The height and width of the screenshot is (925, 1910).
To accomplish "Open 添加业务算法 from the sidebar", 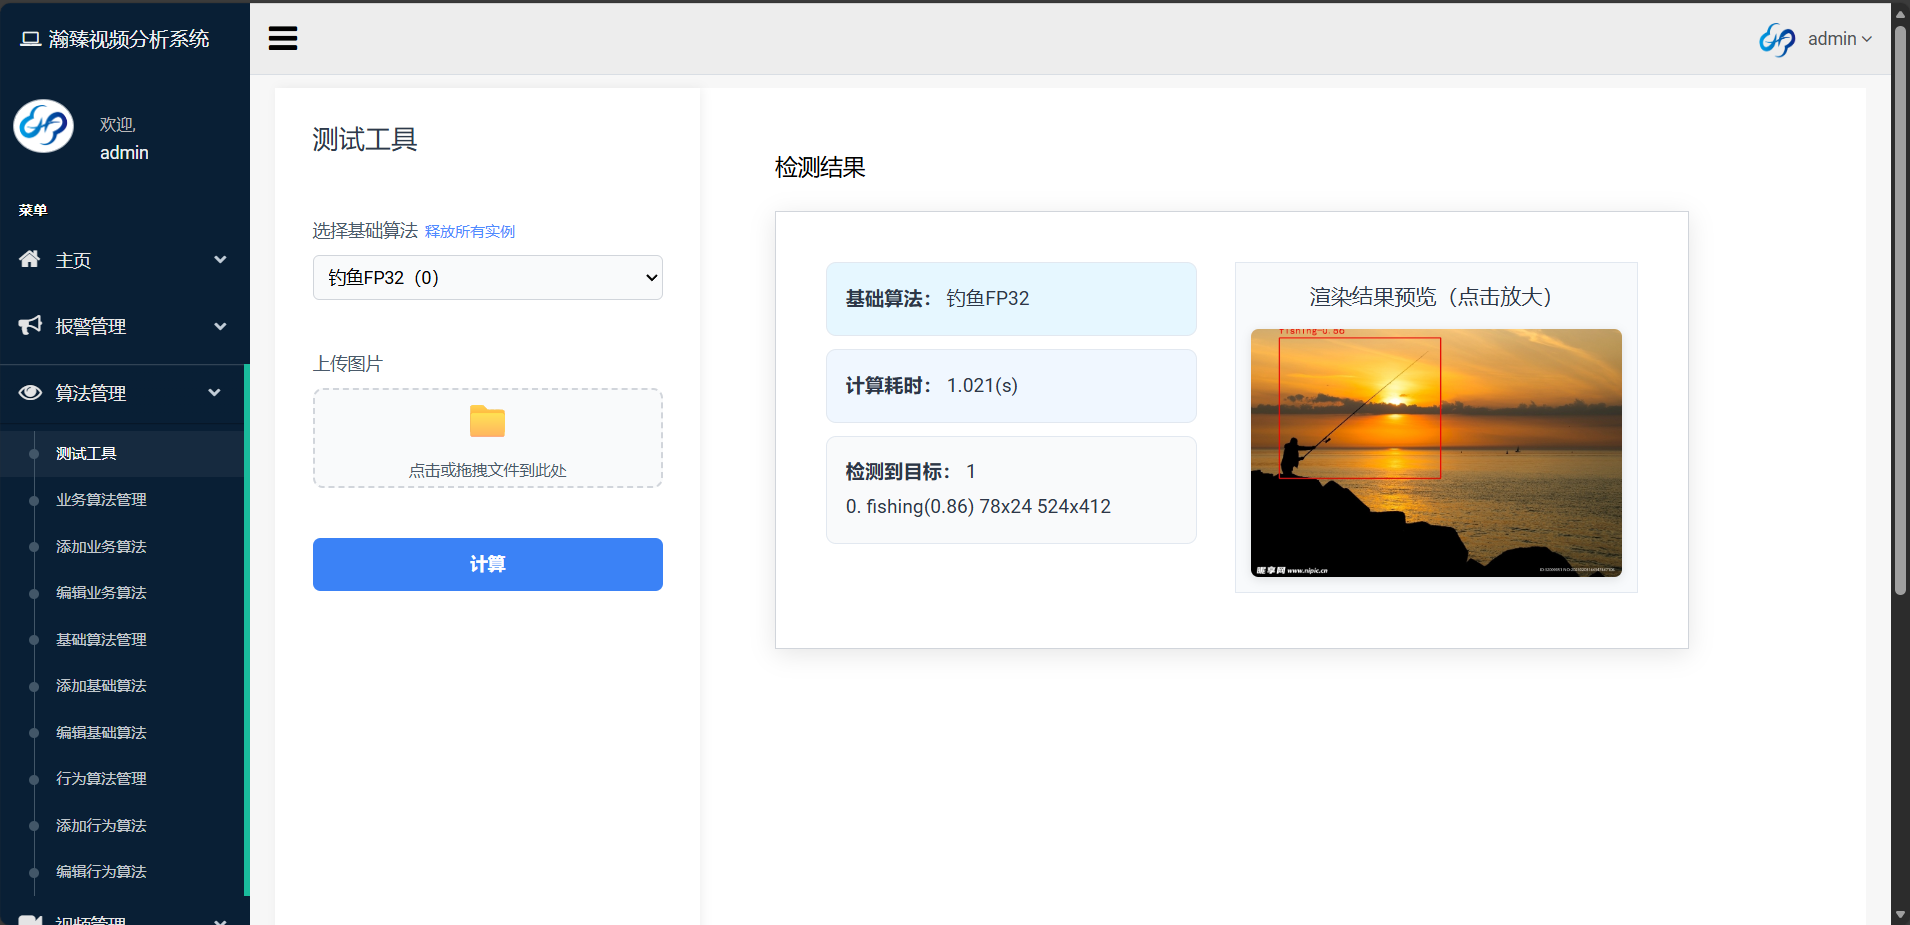I will pyautogui.click(x=100, y=546).
